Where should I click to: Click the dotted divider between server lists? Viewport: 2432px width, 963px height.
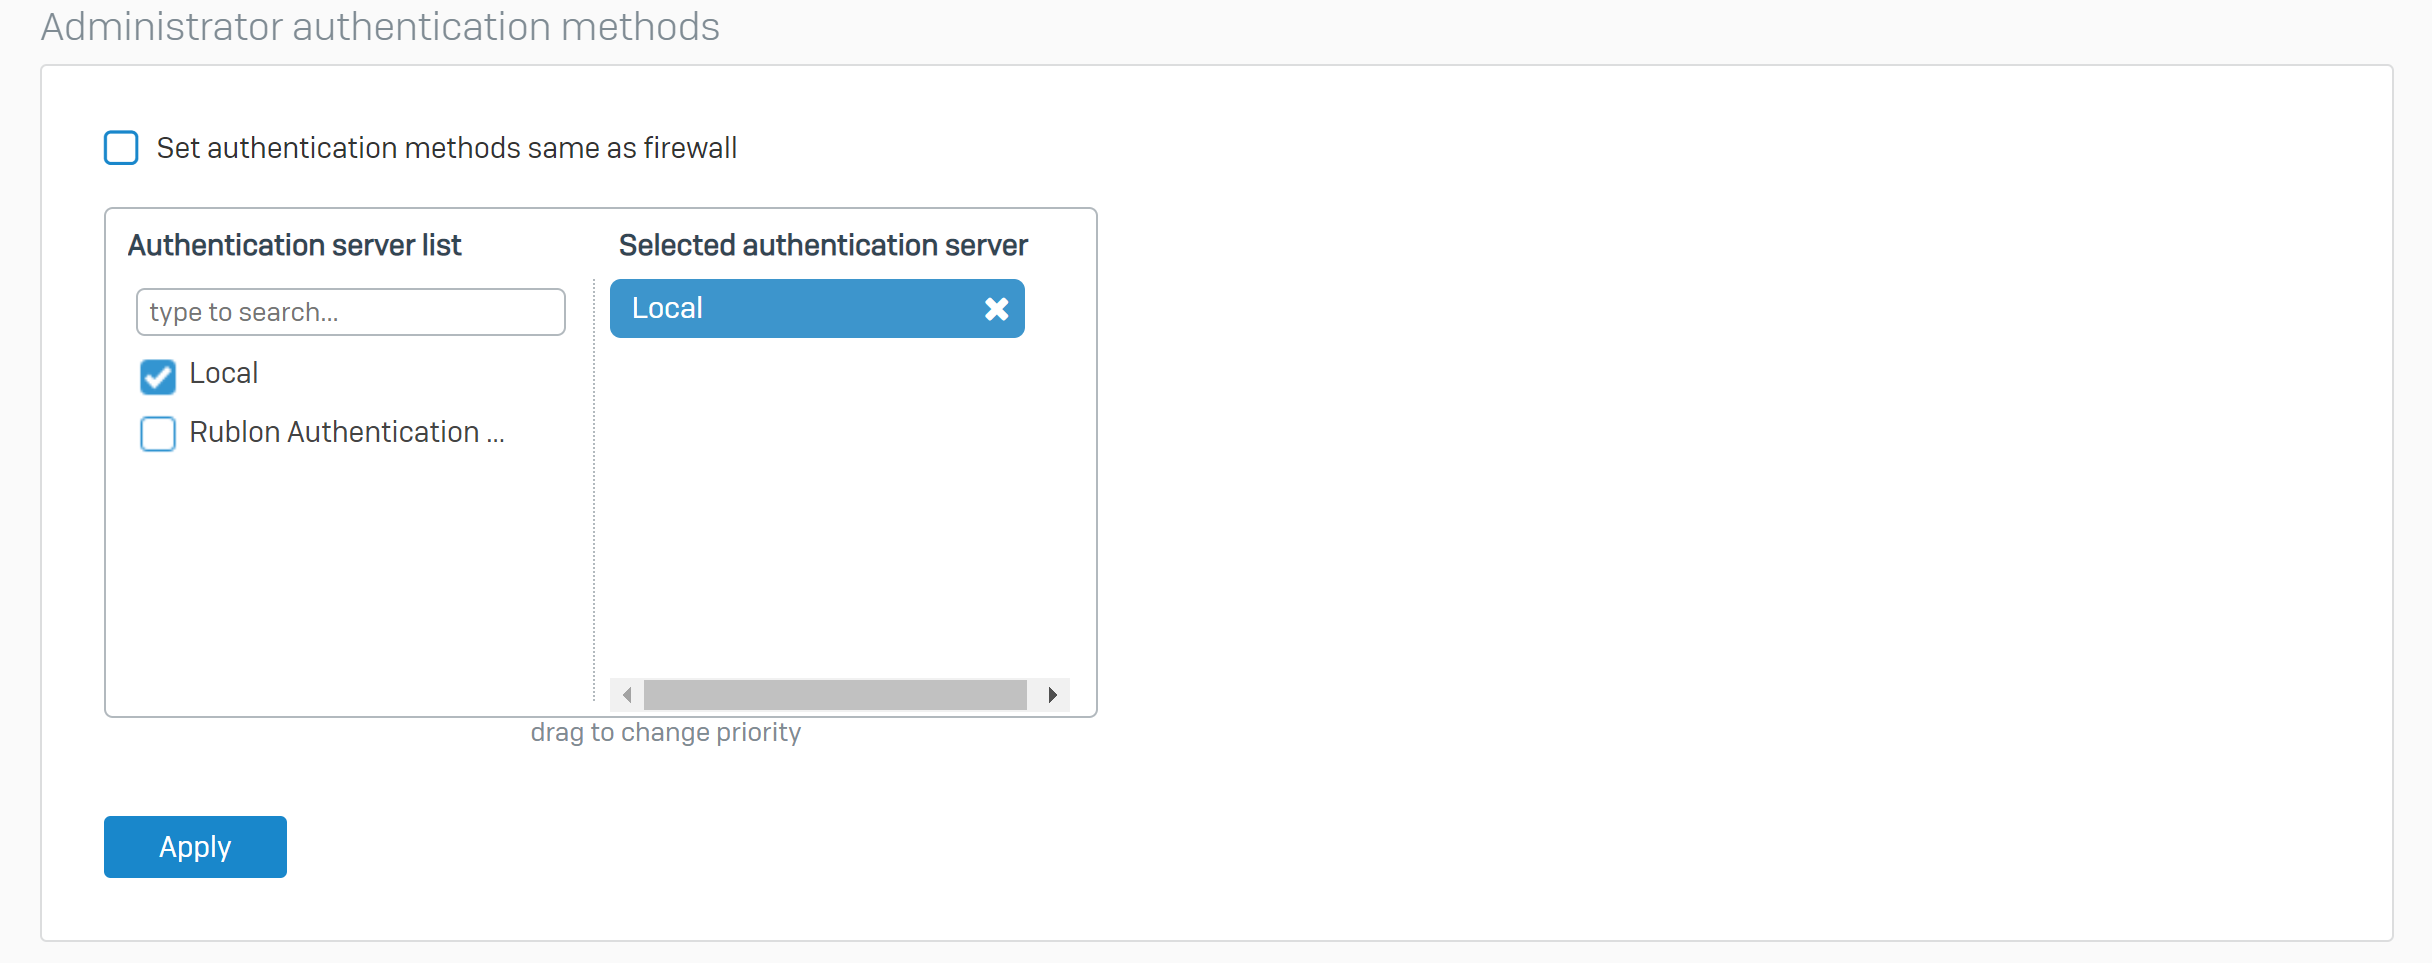coord(594,500)
